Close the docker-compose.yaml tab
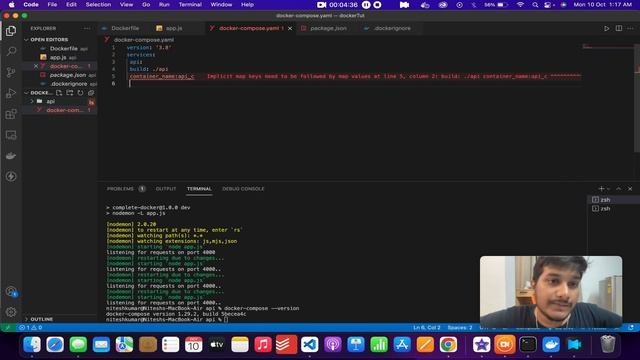The image size is (640, 360). (x=290, y=28)
